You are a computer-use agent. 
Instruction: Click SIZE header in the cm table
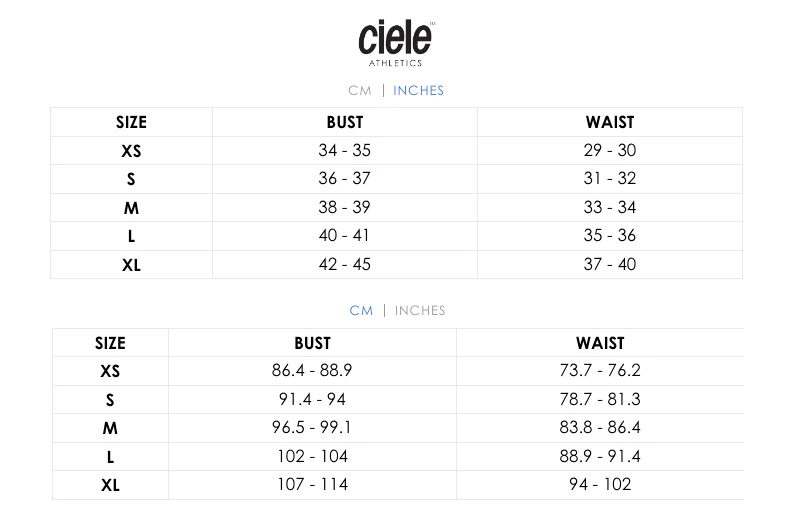[110, 342]
